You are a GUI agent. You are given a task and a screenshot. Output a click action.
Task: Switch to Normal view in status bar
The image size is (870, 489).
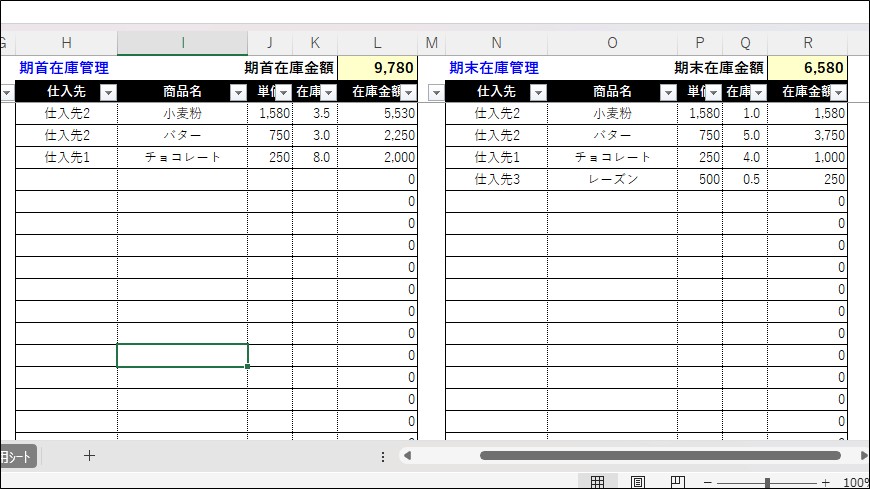[597, 482]
